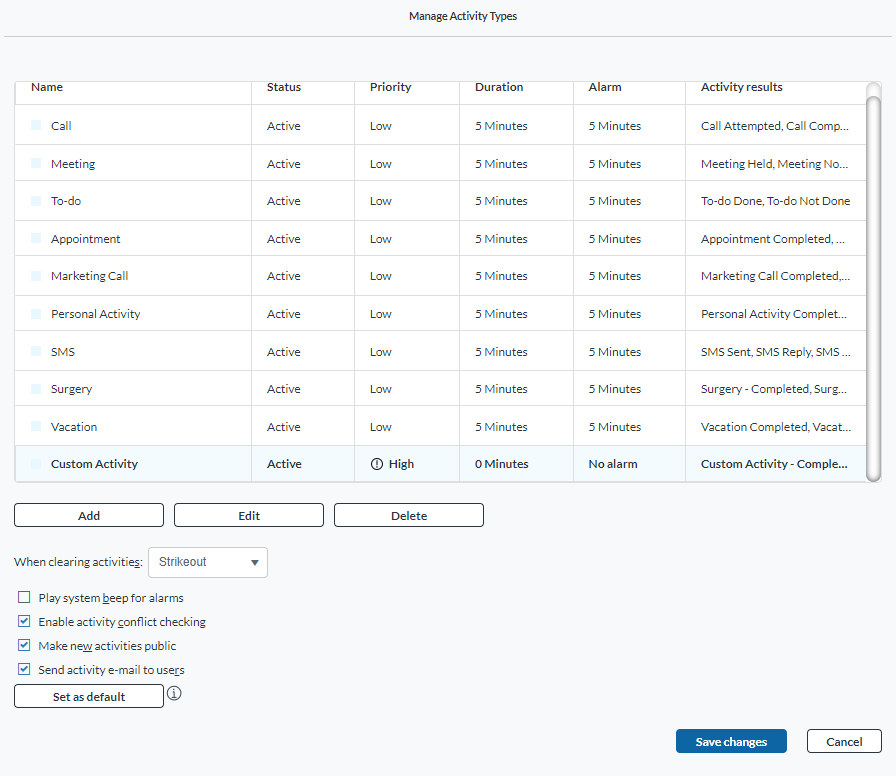Click the activity list vertical scrollbar
This screenshot has height=776, width=896.
click(873, 289)
